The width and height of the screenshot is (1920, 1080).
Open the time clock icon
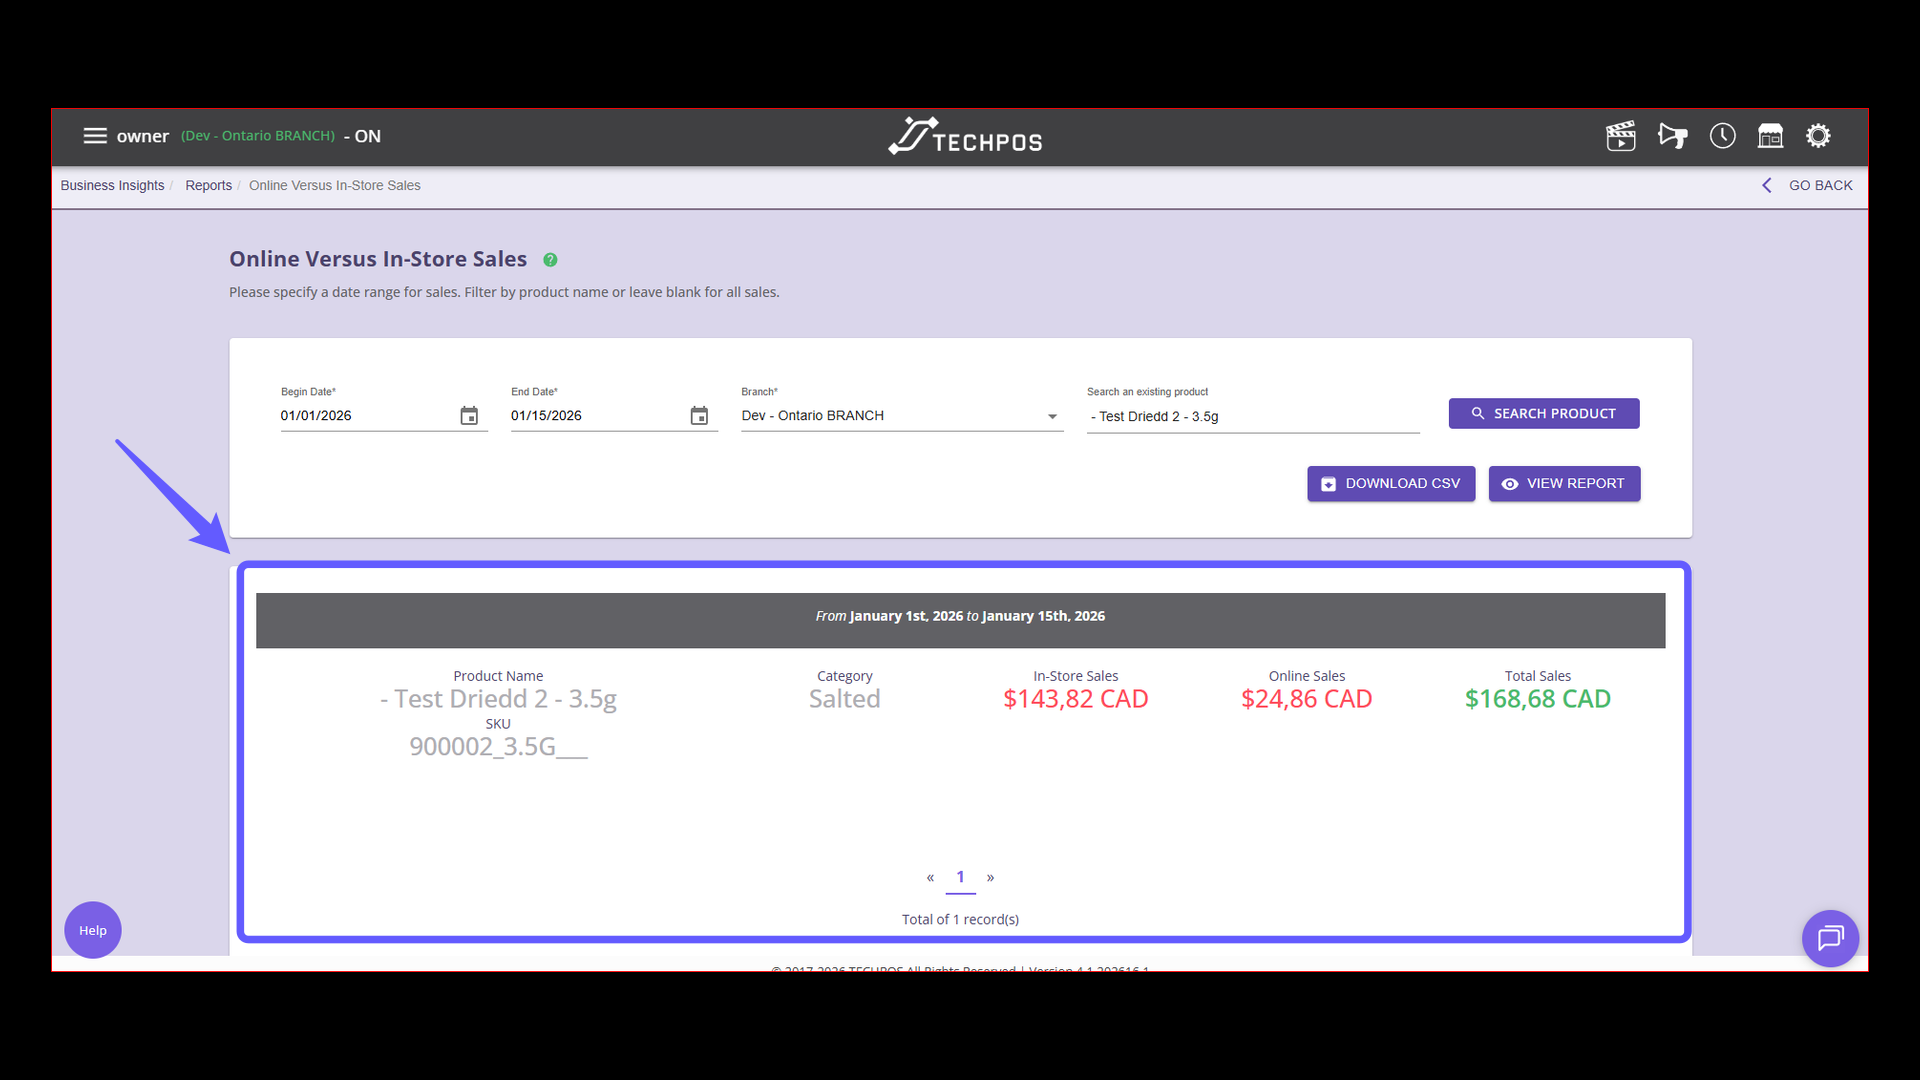[1722, 136]
